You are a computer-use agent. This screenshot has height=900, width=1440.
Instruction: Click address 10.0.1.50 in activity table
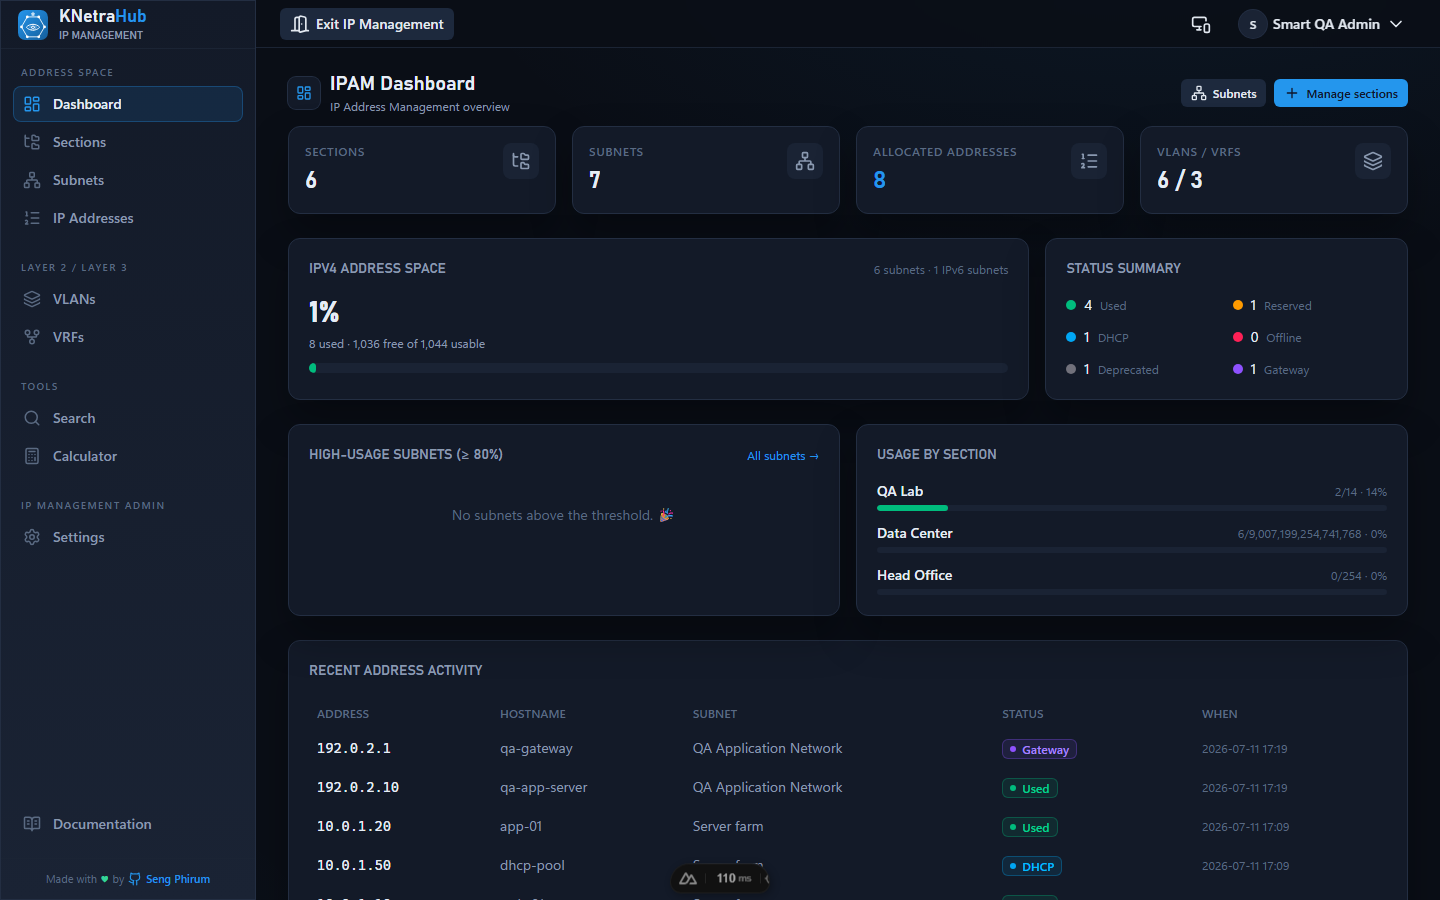pos(354,865)
